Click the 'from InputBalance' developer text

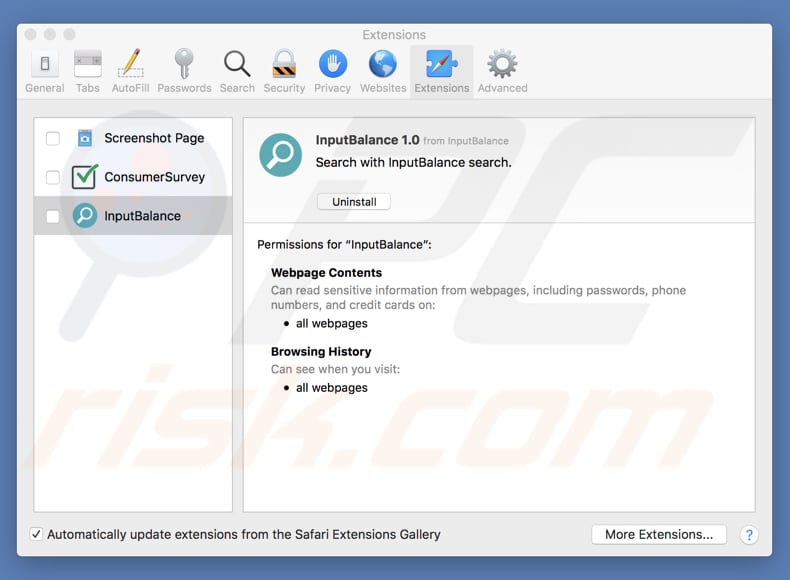point(466,141)
